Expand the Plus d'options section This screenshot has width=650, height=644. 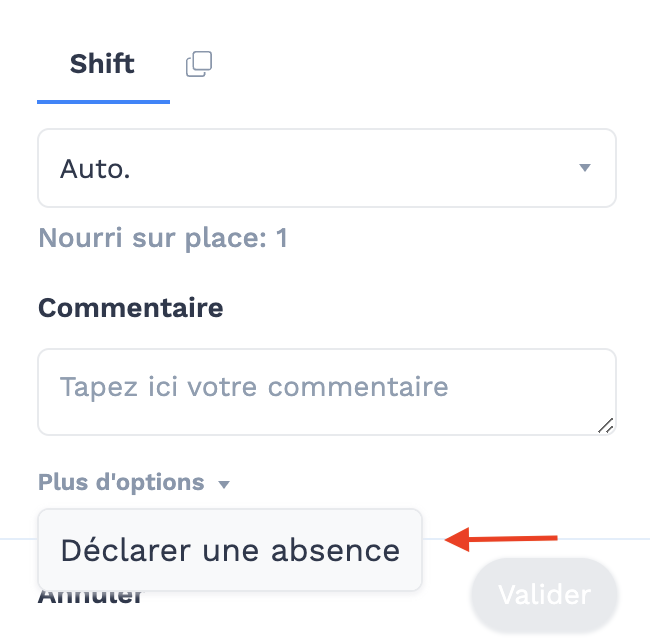point(134,482)
